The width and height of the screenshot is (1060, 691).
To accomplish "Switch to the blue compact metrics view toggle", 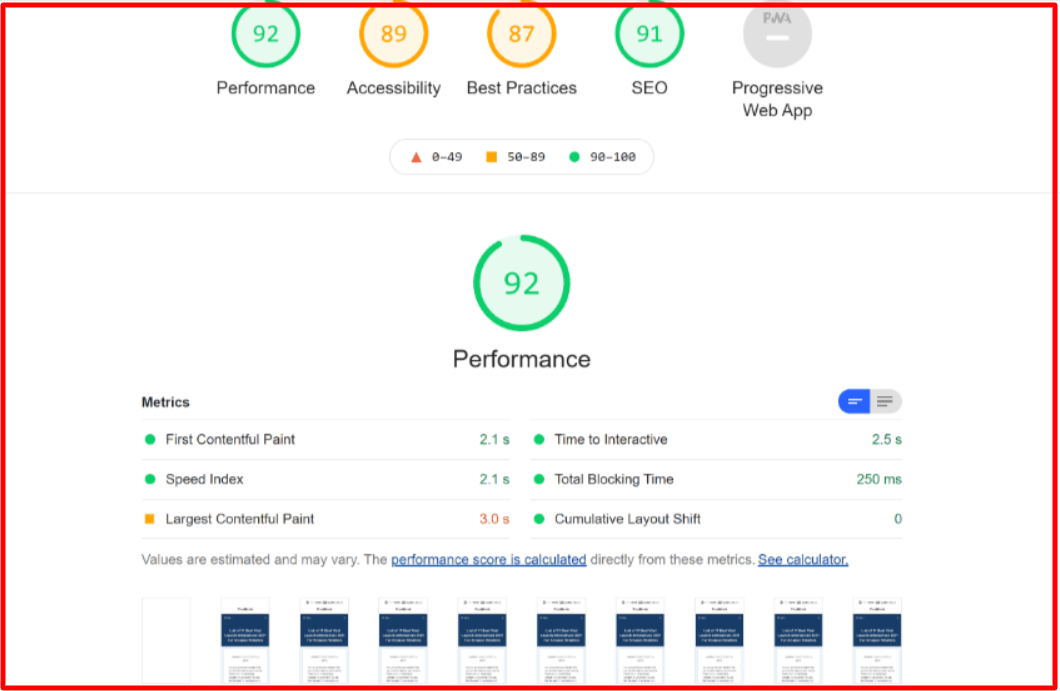I will (x=855, y=402).
